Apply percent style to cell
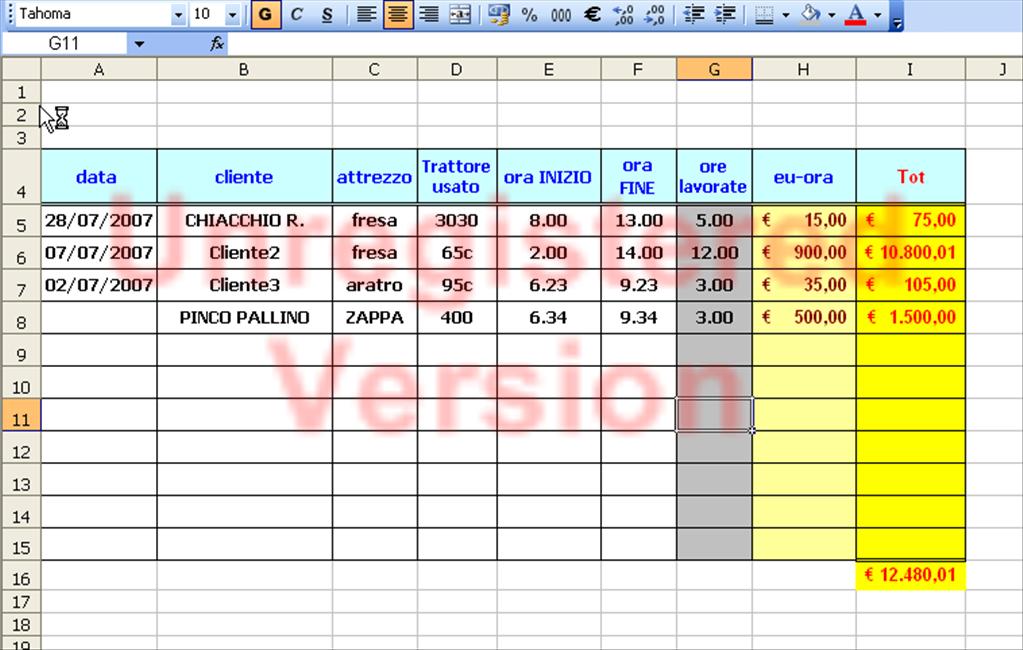Image resolution: width=1023 pixels, height=650 pixels. pos(530,15)
